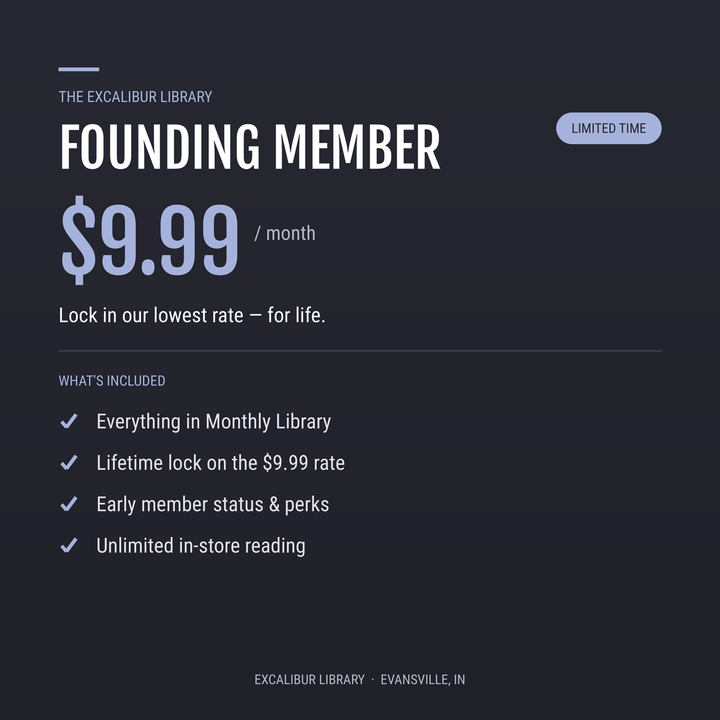The width and height of the screenshot is (720, 720).
Task: Click Unlimited in-store reading text
Action: (x=201, y=546)
